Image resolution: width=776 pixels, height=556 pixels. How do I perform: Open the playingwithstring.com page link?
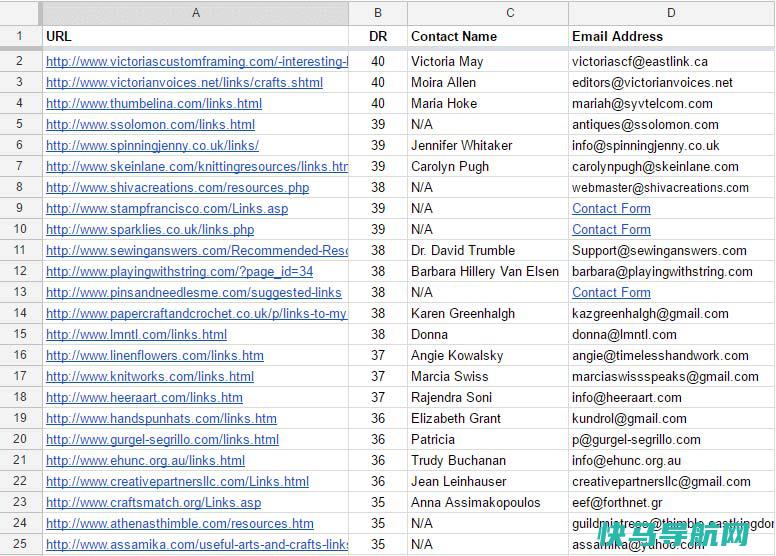(179, 271)
